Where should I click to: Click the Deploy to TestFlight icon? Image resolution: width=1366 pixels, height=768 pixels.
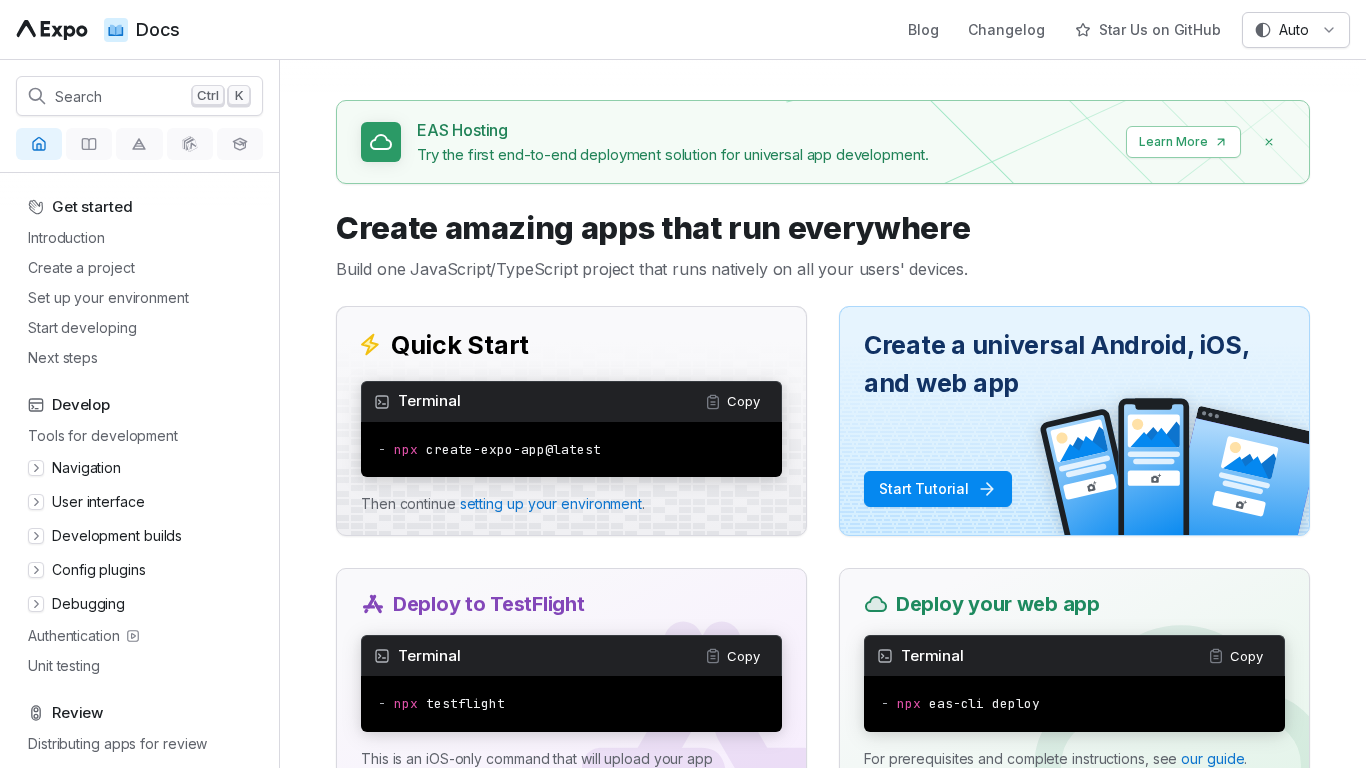point(373,604)
